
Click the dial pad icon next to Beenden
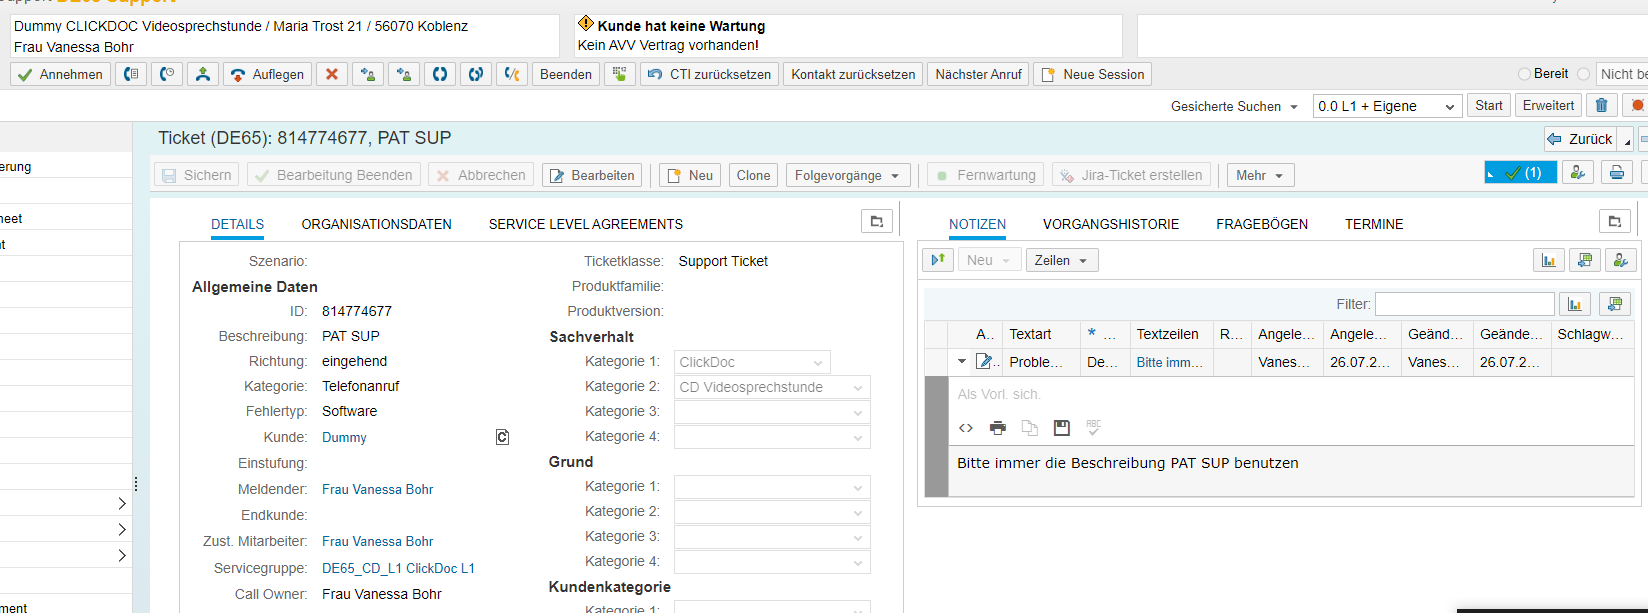pos(620,74)
